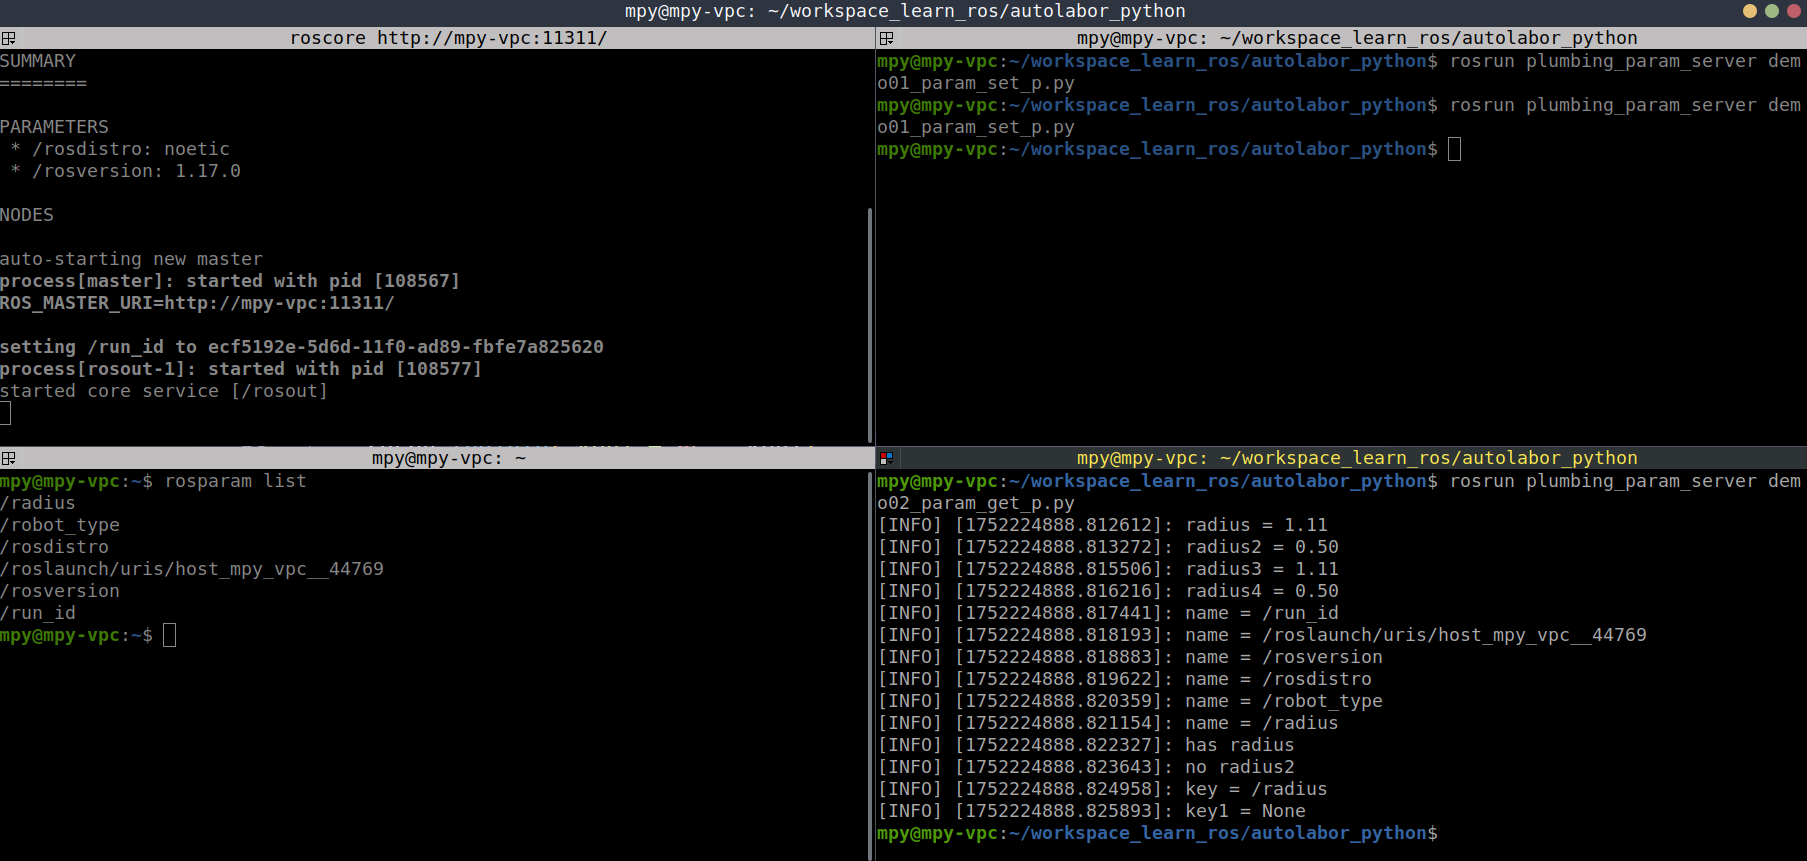1807x861 pixels.
Task: Click the top-right pane title bar text
Action: click(x=1356, y=38)
